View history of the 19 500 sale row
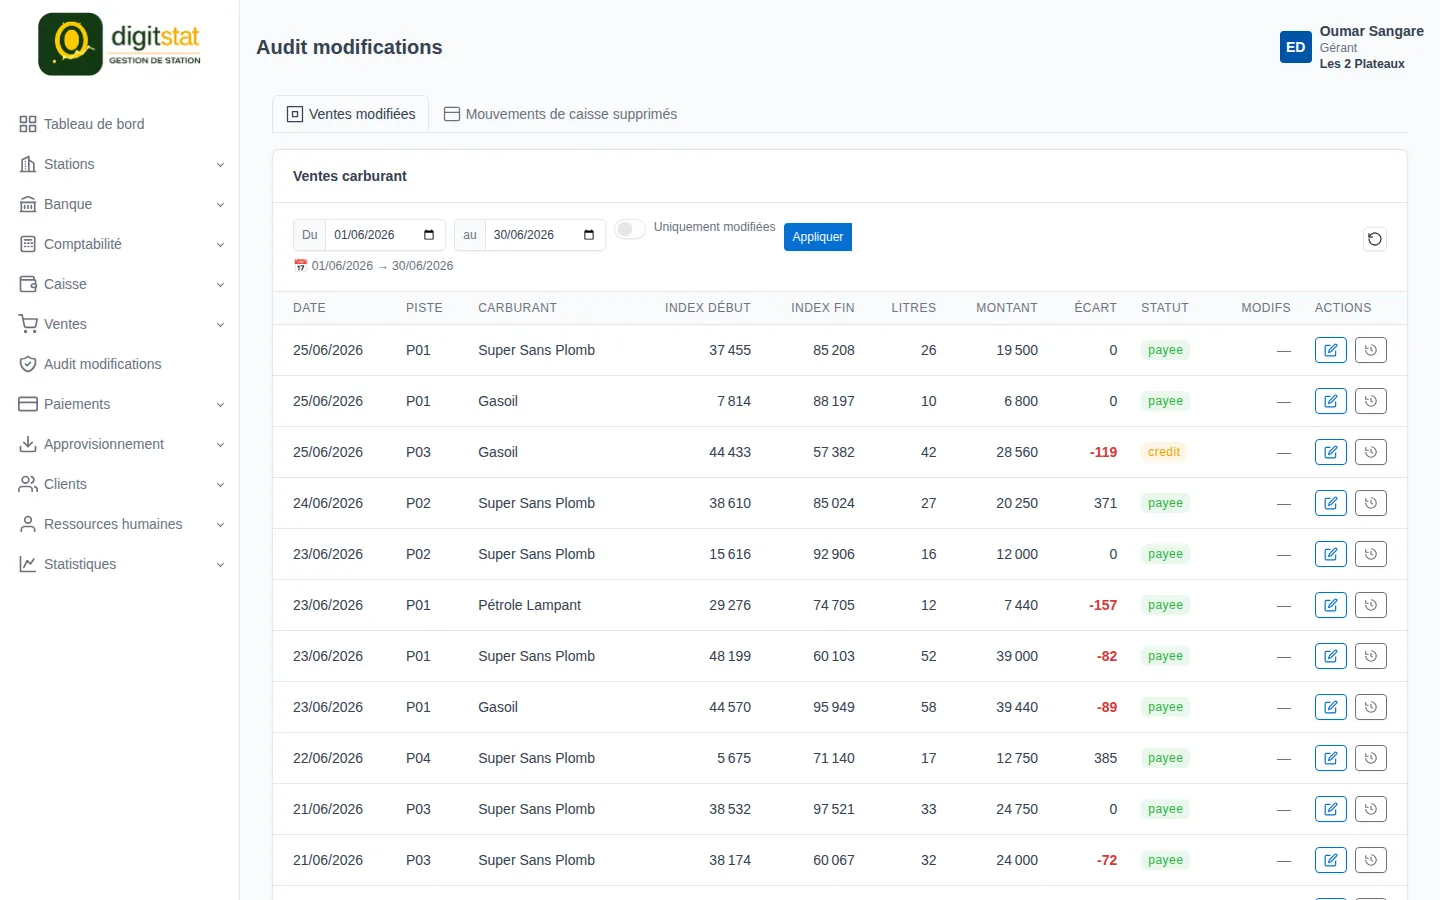Viewport: 1440px width, 900px height. (1371, 350)
